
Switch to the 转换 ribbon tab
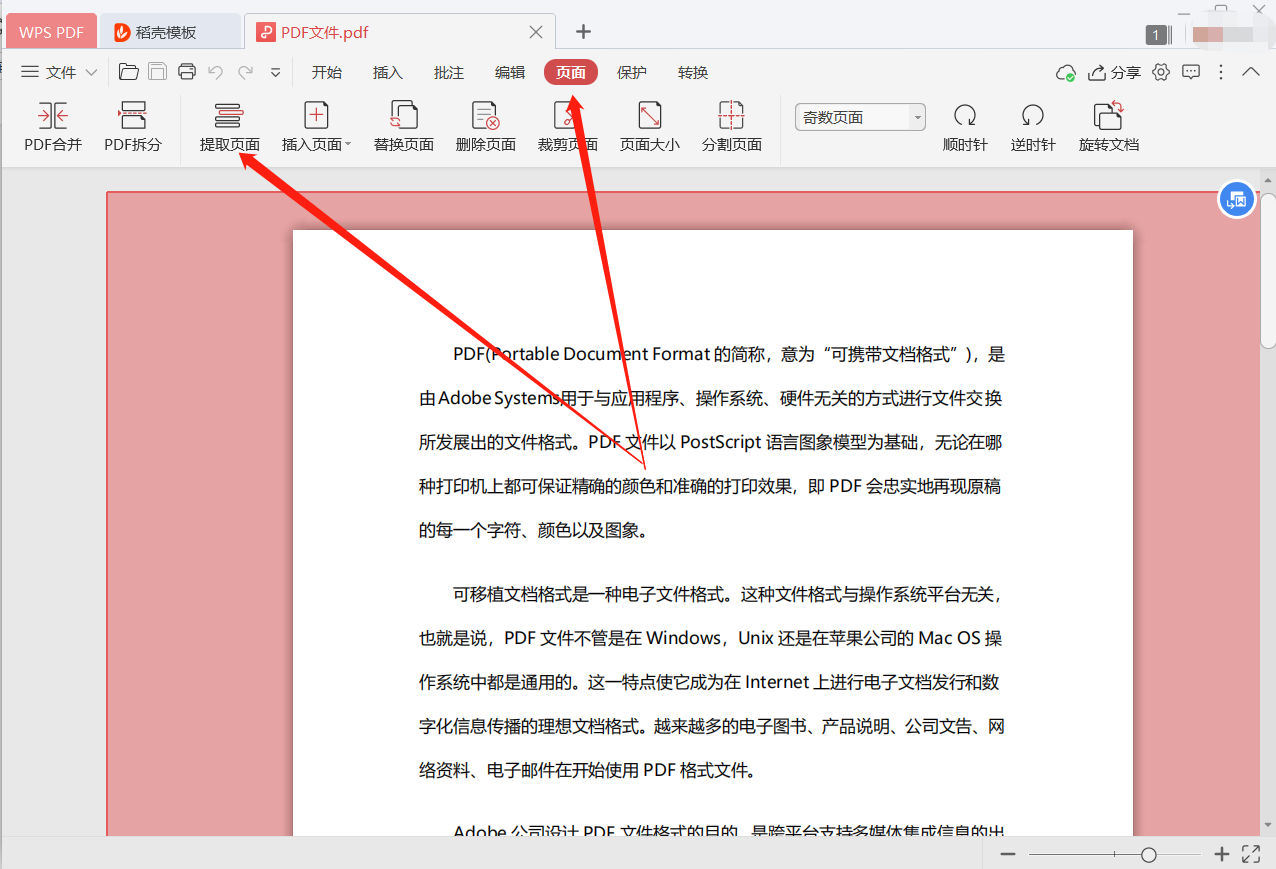tap(692, 72)
